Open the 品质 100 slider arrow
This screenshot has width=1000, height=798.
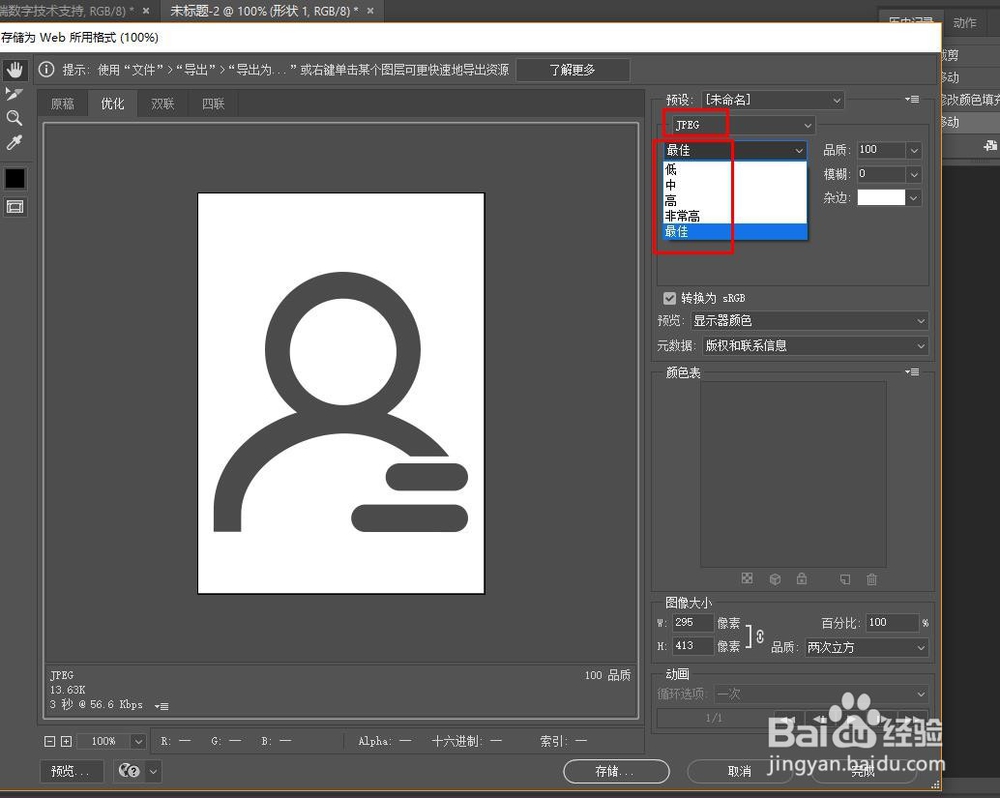(914, 151)
